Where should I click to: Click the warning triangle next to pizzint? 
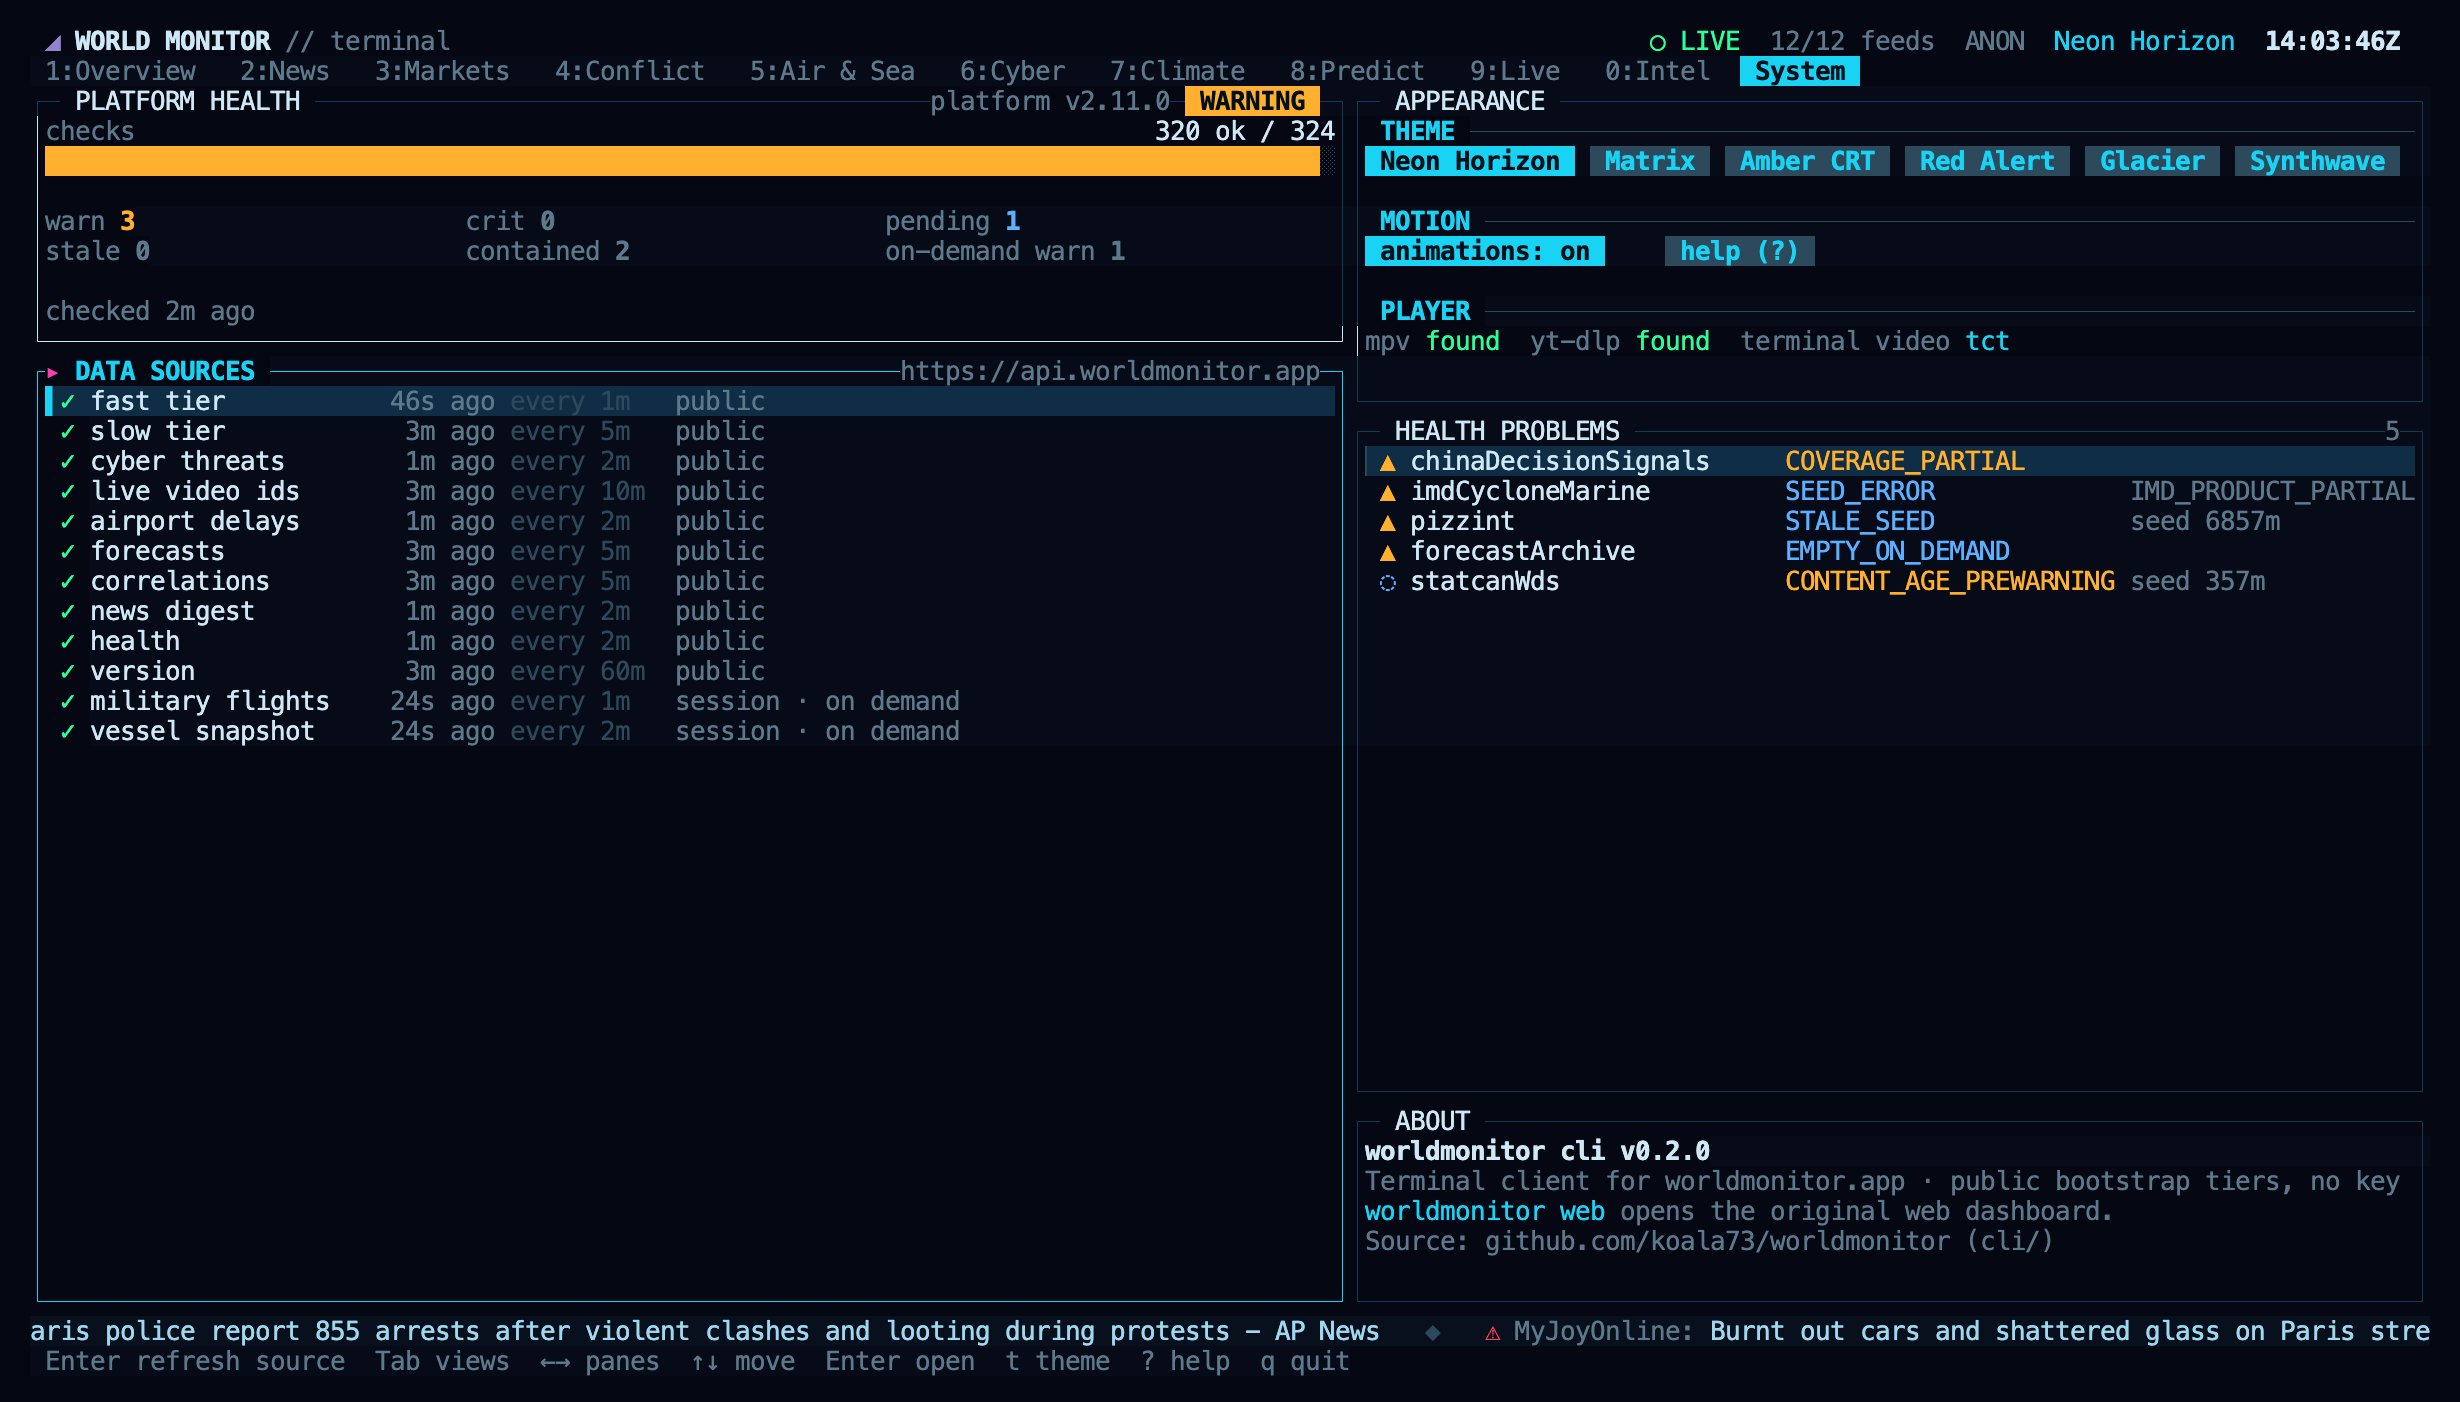tap(1387, 522)
